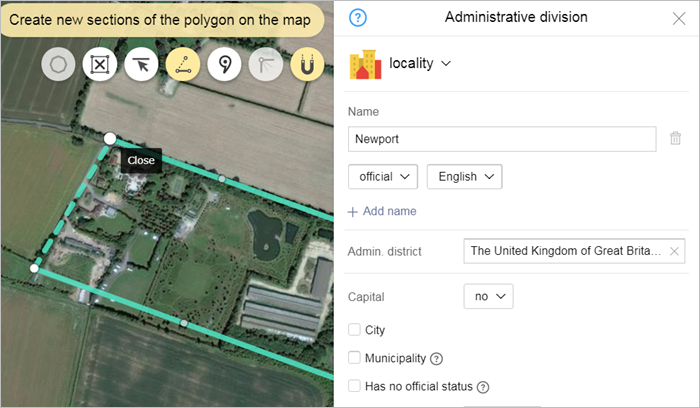The height and width of the screenshot is (408, 700).
Task: Toggle the magnet snapping tool
Action: pyautogui.click(x=307, y=66)
